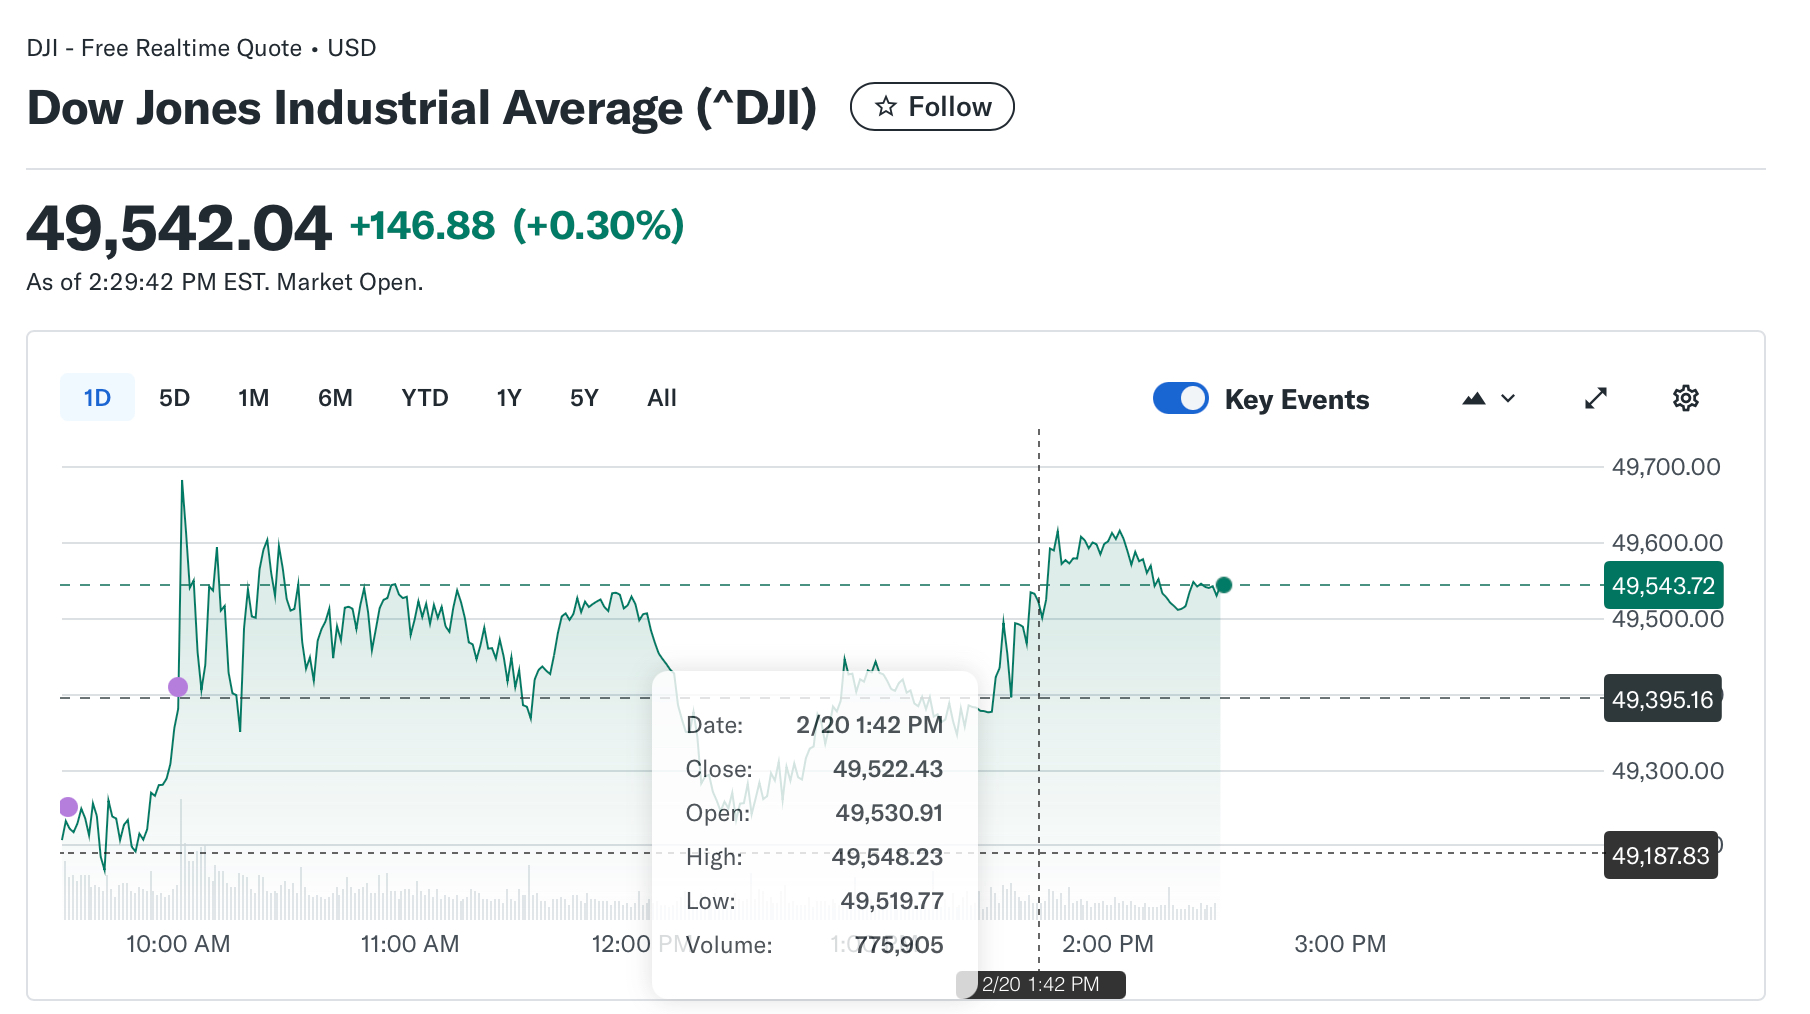Select the 1D range tab
The width and height of the screenshot is (1810, 1014).
97,398
